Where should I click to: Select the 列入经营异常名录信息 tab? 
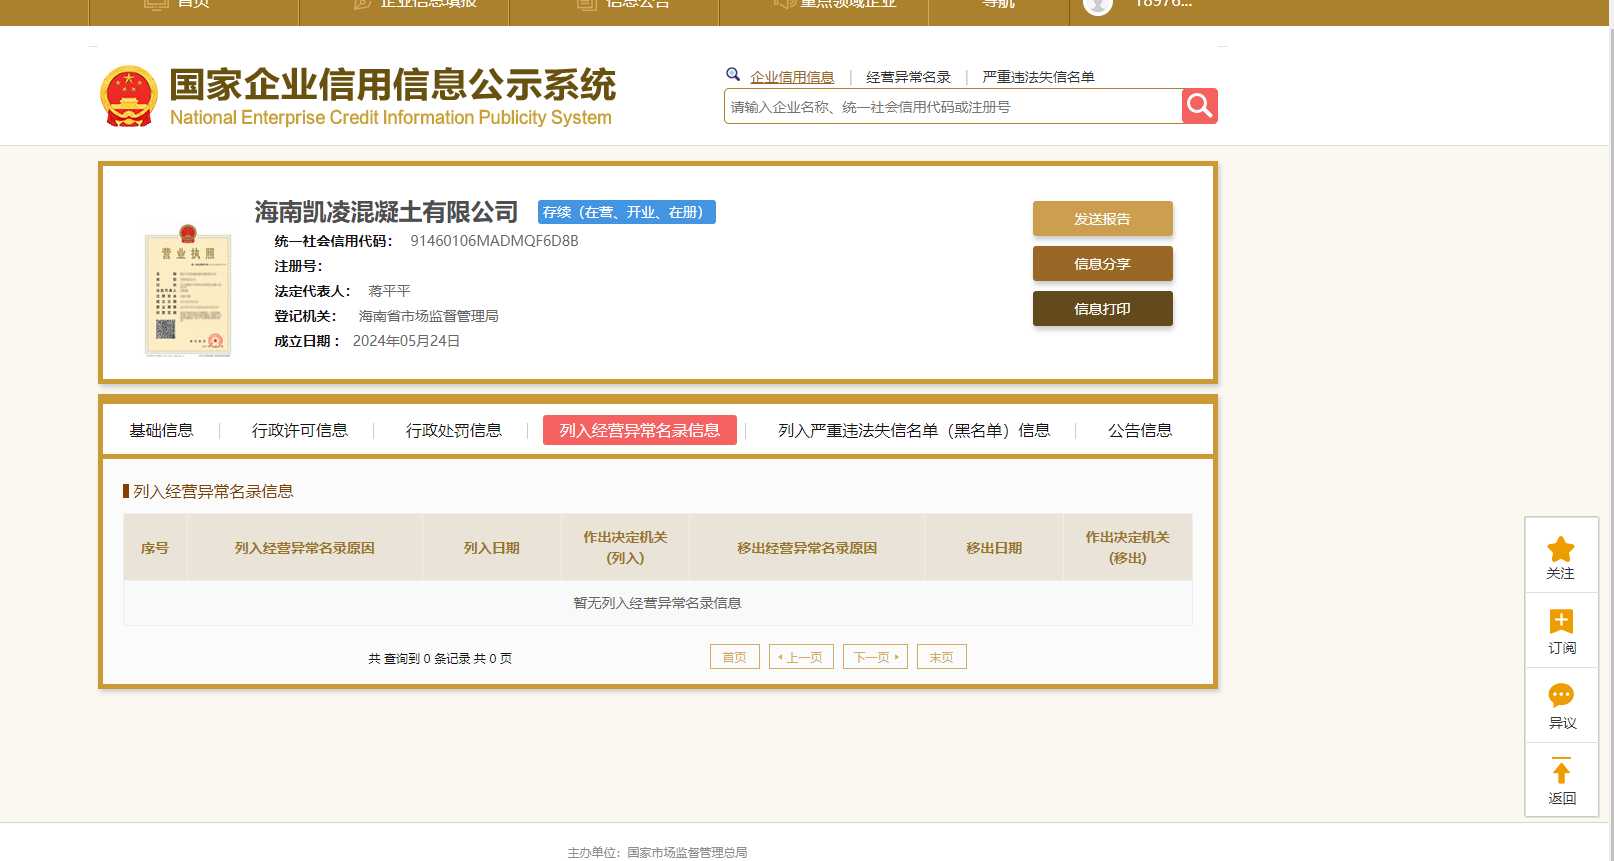tap(640, 430)
